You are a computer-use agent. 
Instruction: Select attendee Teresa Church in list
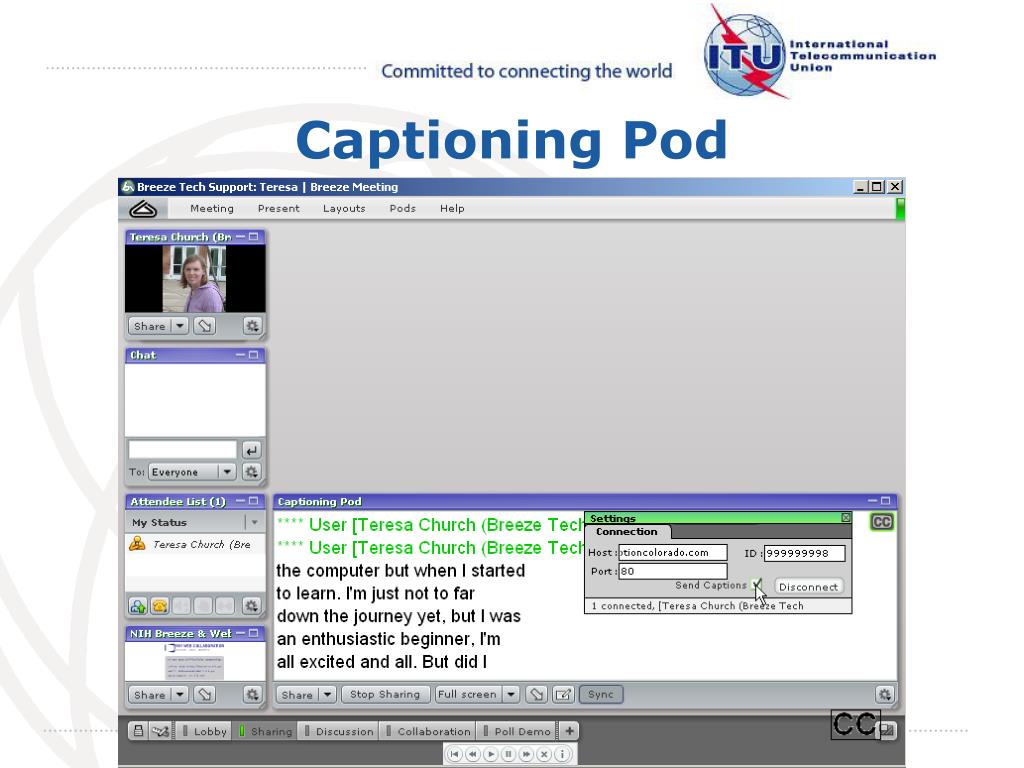(195, 544)
